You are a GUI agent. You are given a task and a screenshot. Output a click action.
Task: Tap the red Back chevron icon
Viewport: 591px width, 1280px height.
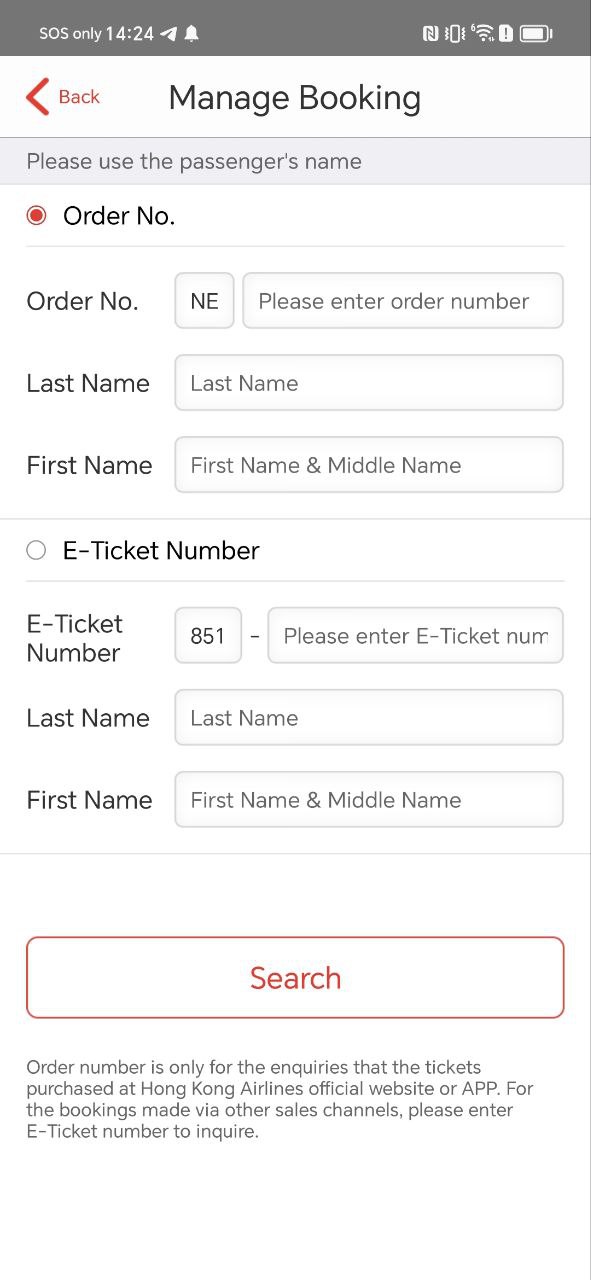pyautogui.click(x=37, y=97)
